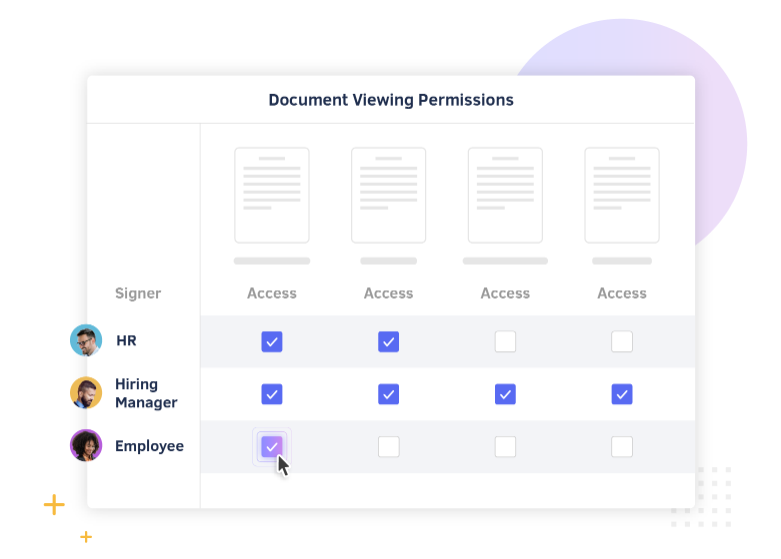The height and width of the screenshot is (559, 781).
Task: Open the first document thumbnail
Action: (272, 195)
